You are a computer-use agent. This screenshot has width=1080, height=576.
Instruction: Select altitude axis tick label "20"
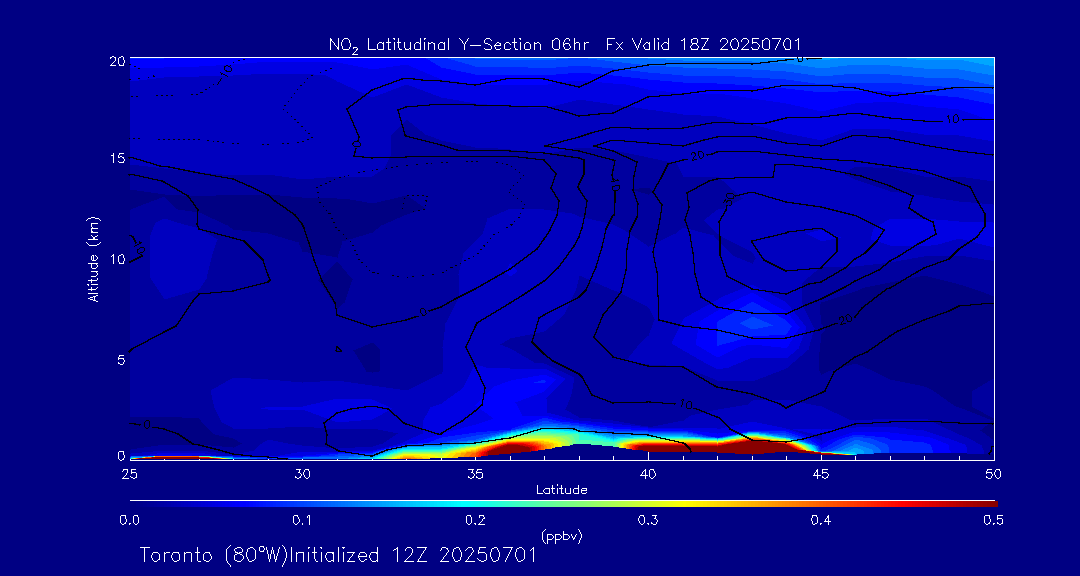[116, 61]
